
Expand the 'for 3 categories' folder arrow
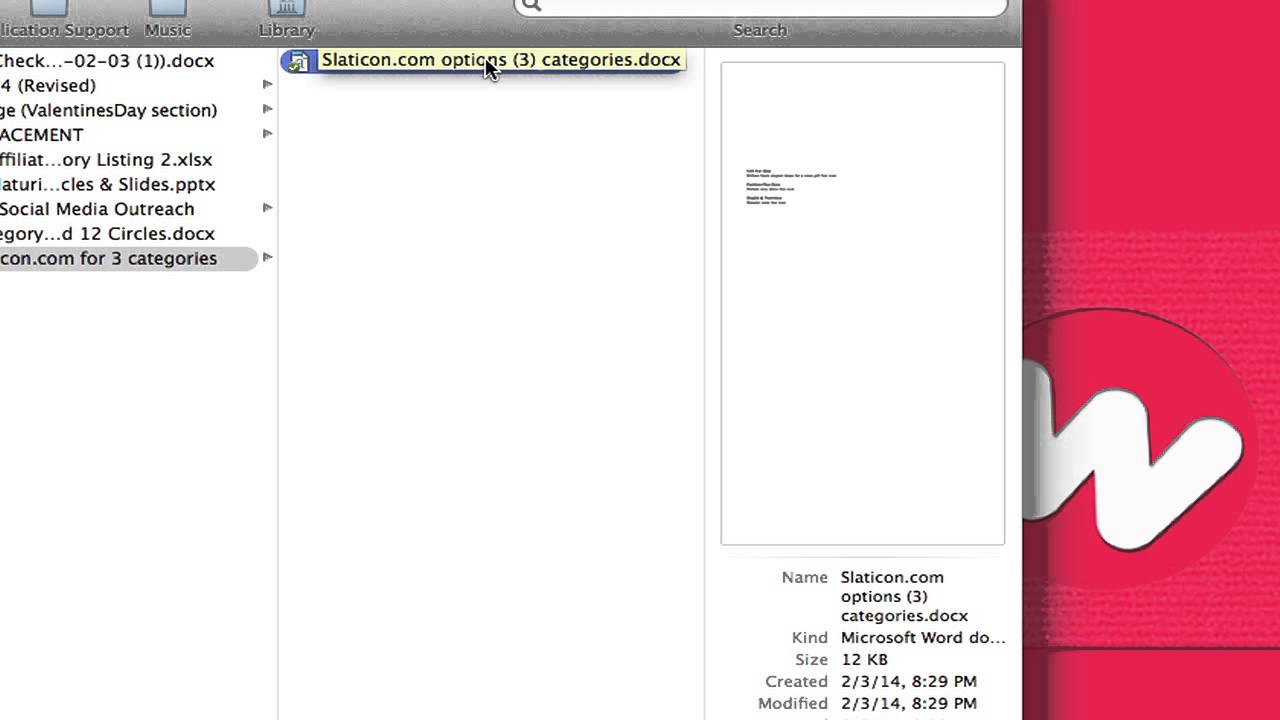tap(267, 257)
